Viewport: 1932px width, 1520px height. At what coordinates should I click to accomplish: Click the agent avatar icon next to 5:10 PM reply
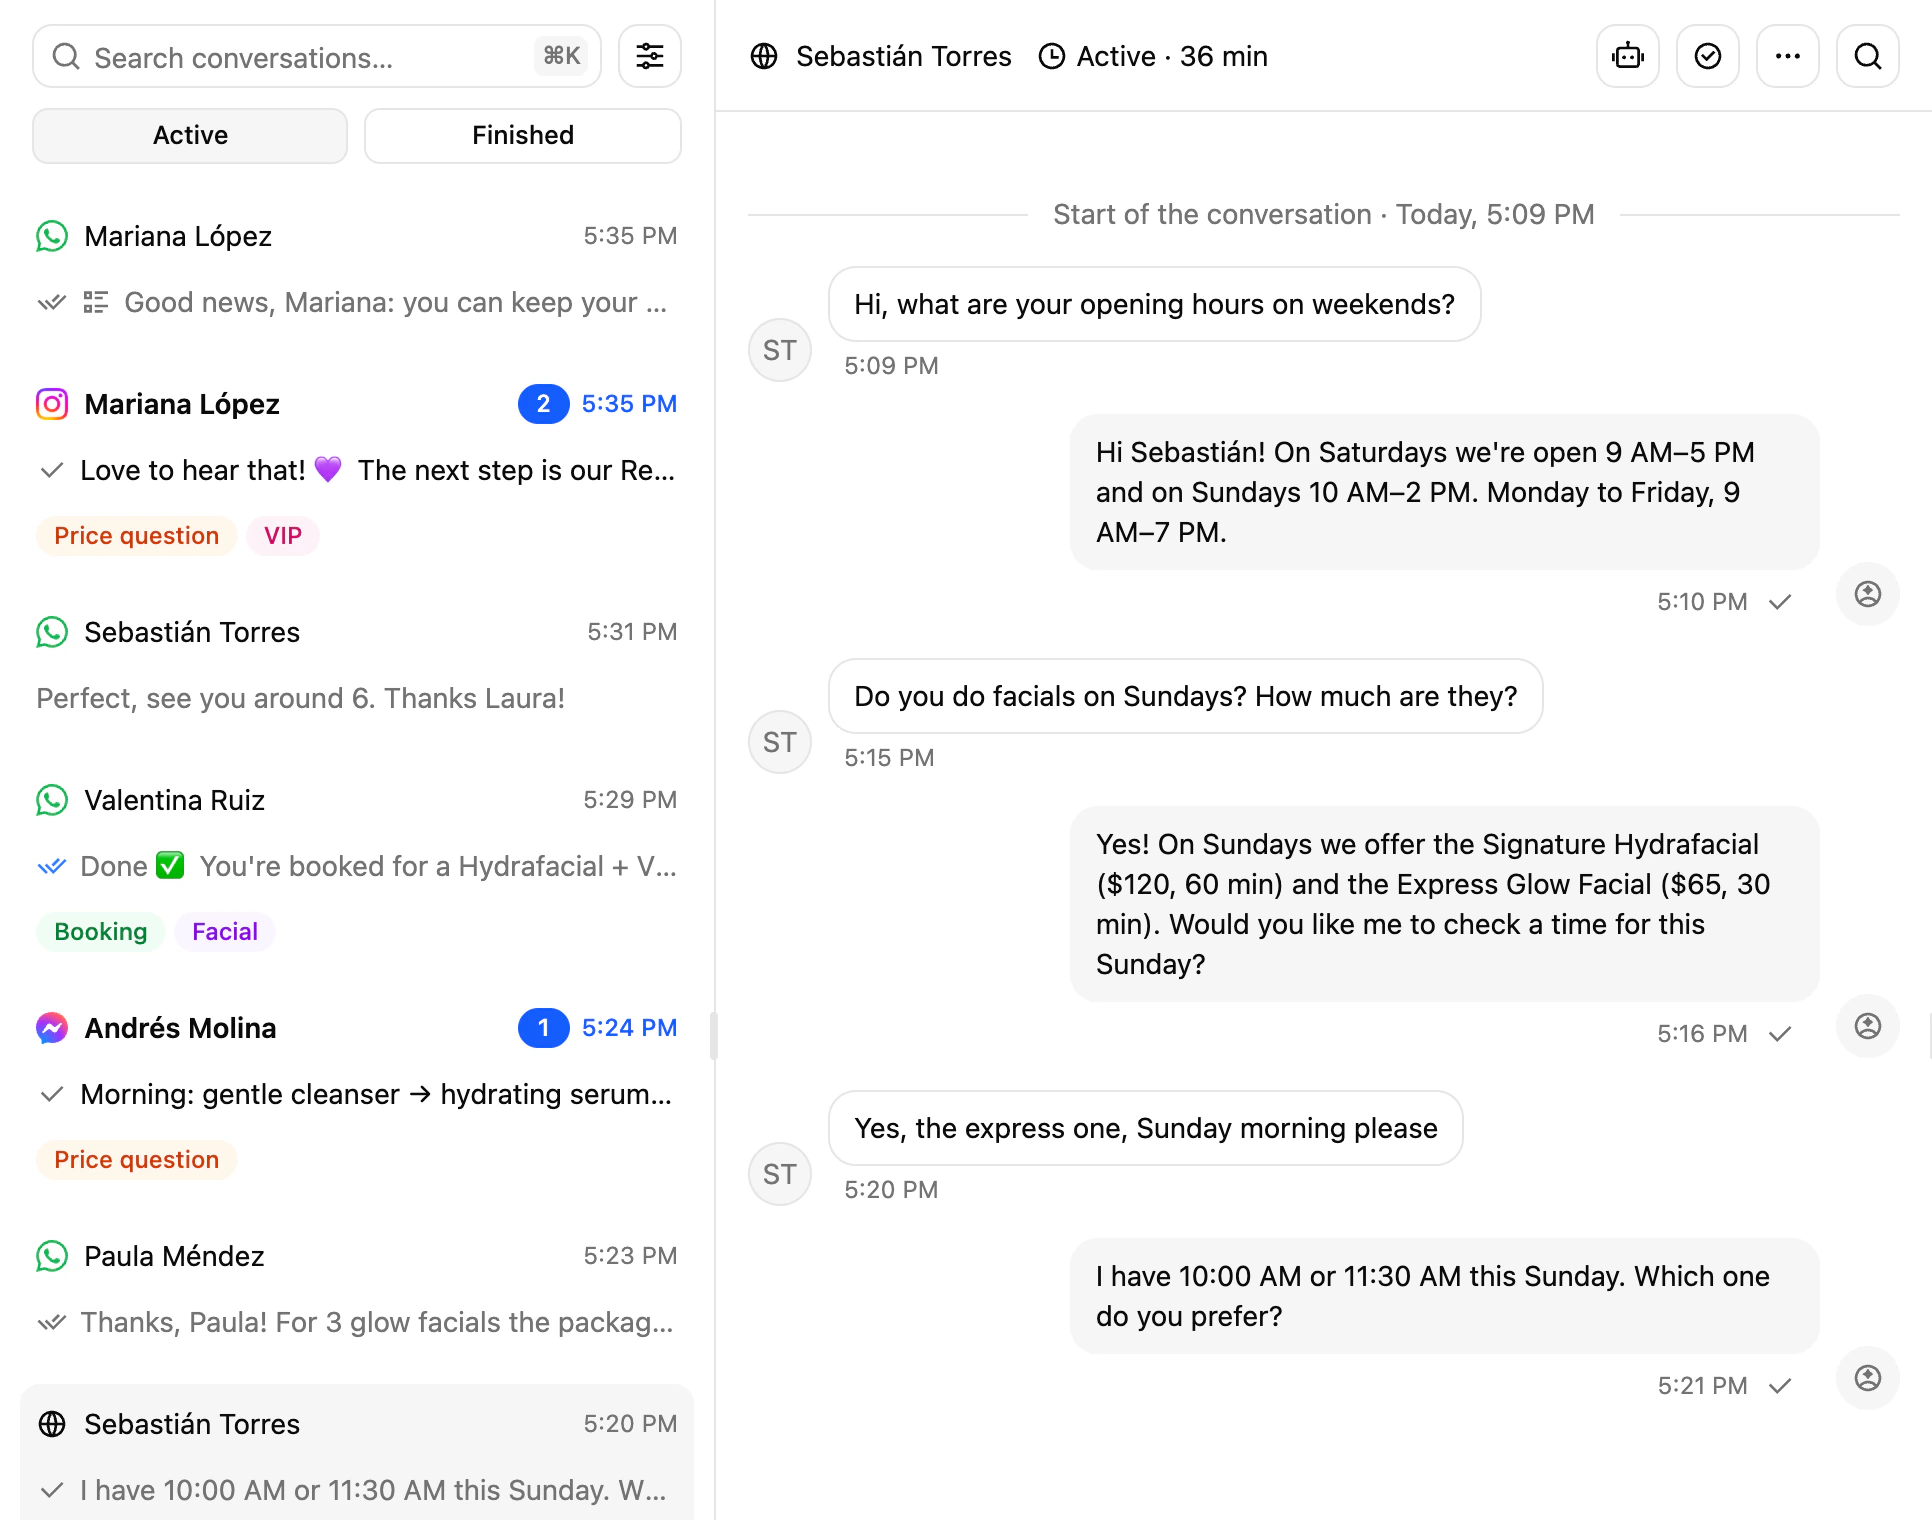1868,594
